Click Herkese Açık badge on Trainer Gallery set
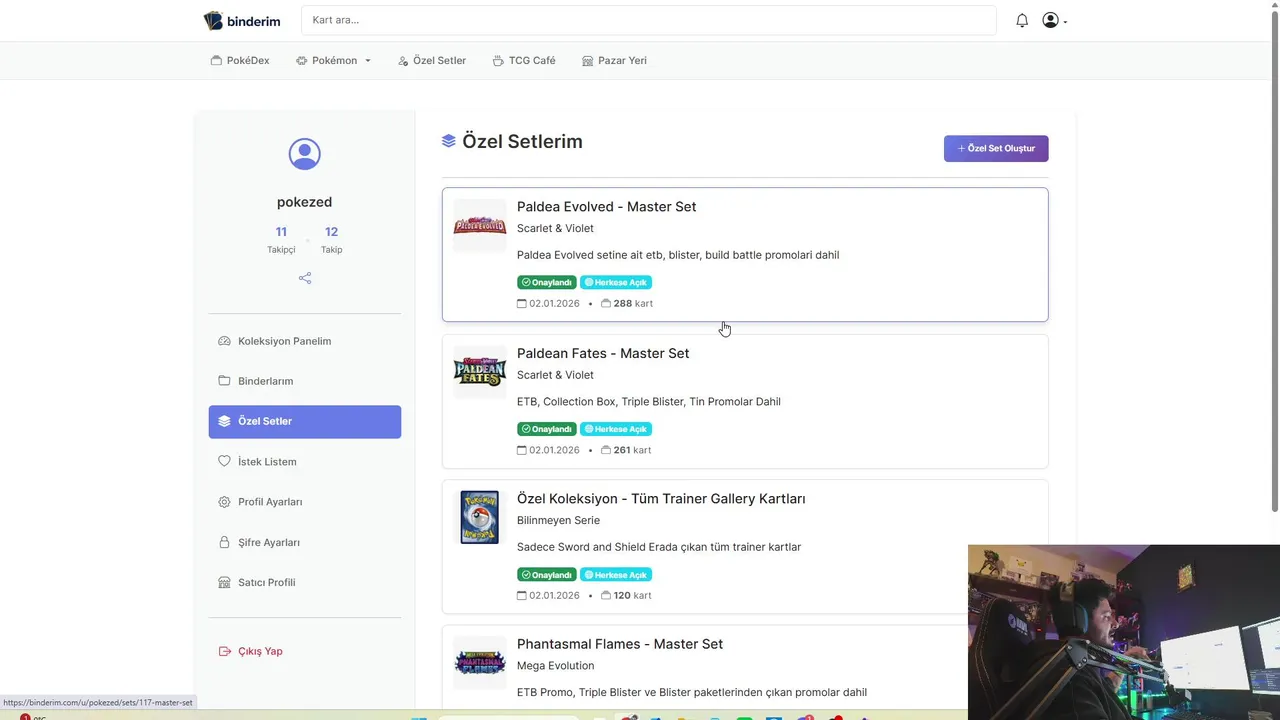Screen dimensions: 1280x720 tap(616, 575)
